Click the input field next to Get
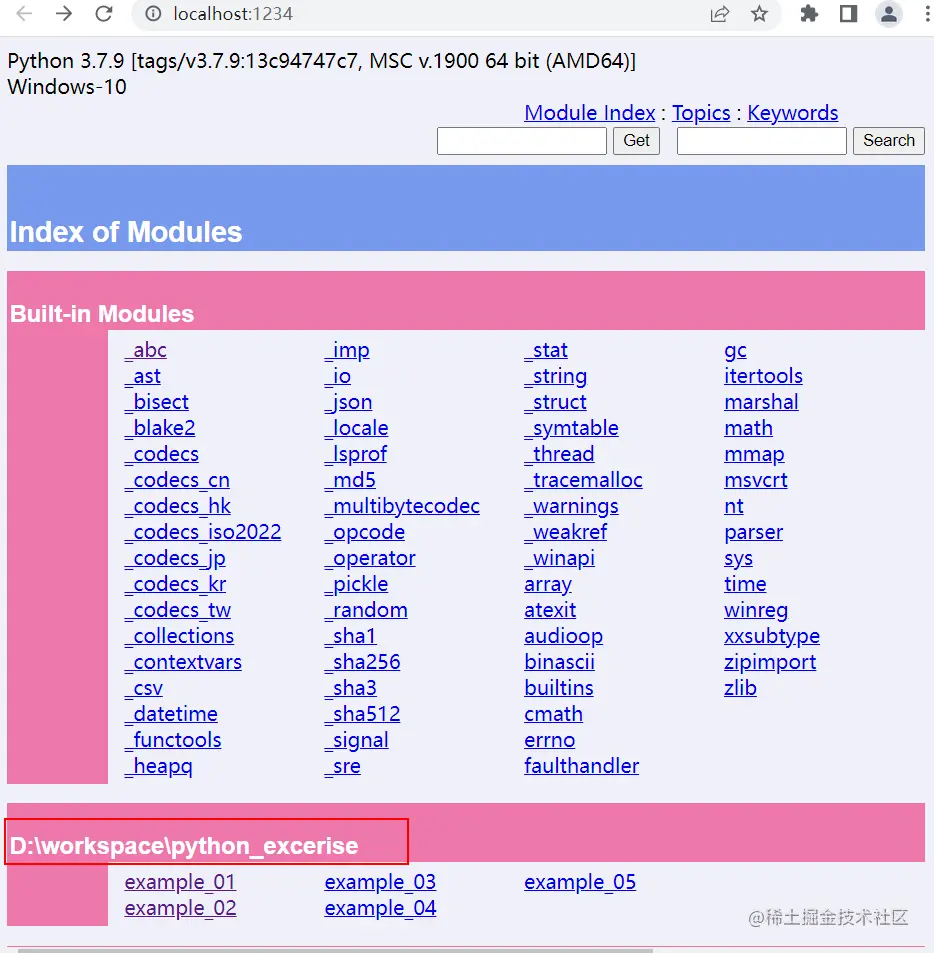Viewport: 934px width, 953px height. tap(521, 141)
